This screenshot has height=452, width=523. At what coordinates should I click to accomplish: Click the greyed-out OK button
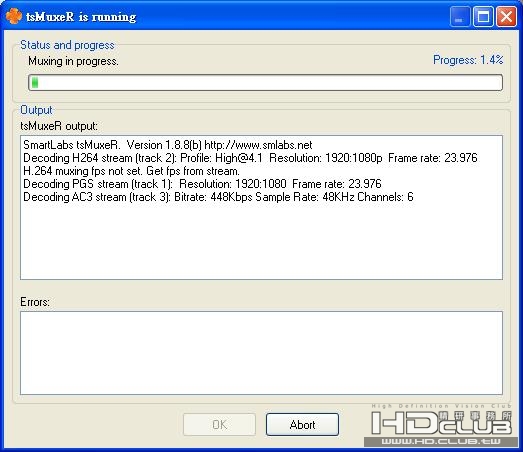(219, 424)
